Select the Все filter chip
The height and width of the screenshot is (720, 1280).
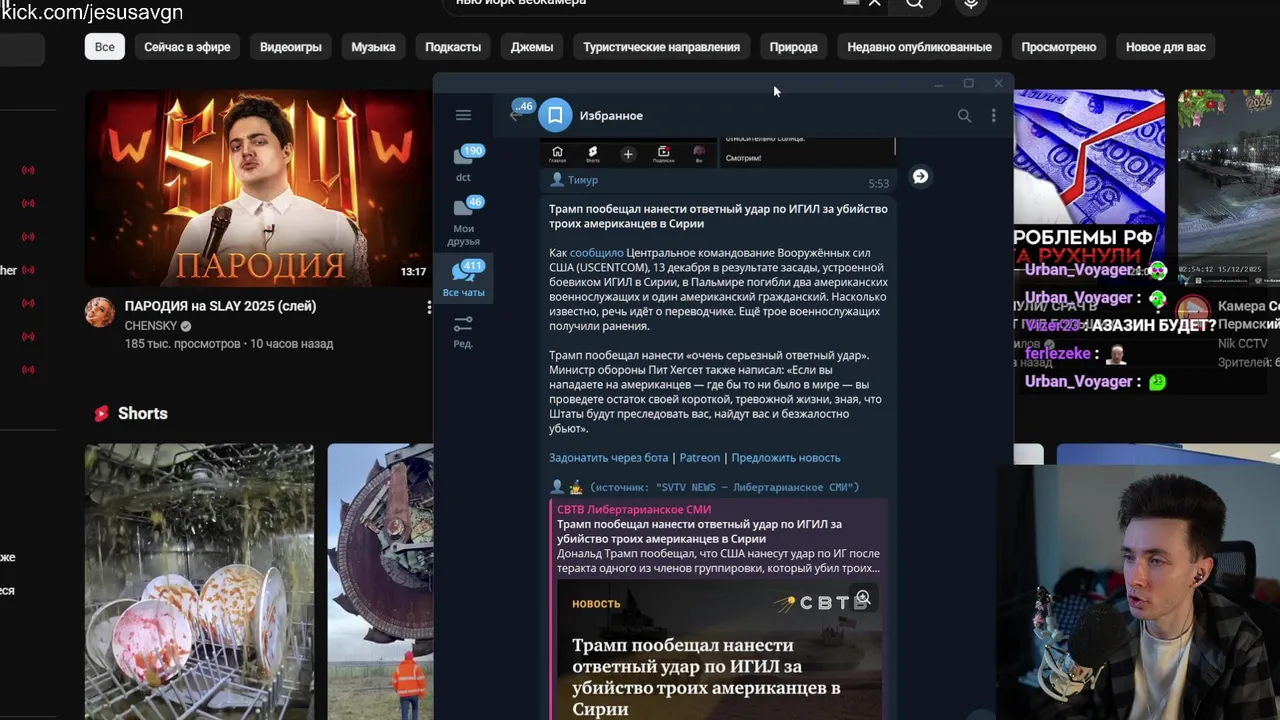coord(105,47)
